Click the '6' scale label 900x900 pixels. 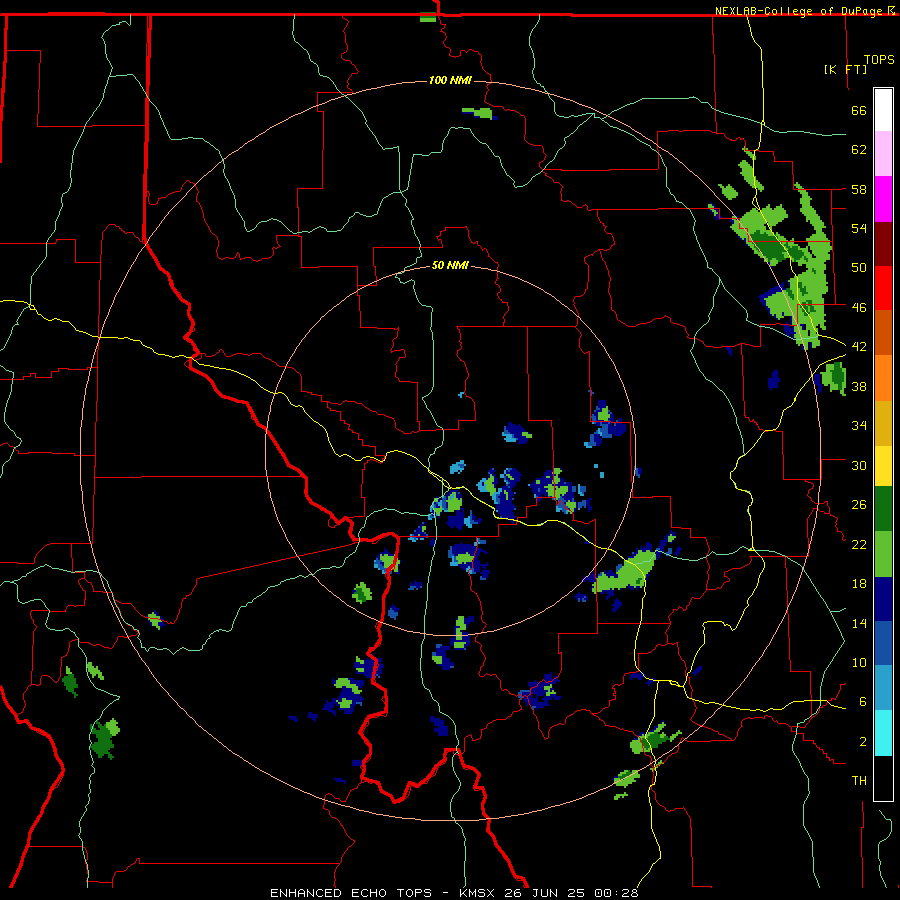(x=863, y=702)
